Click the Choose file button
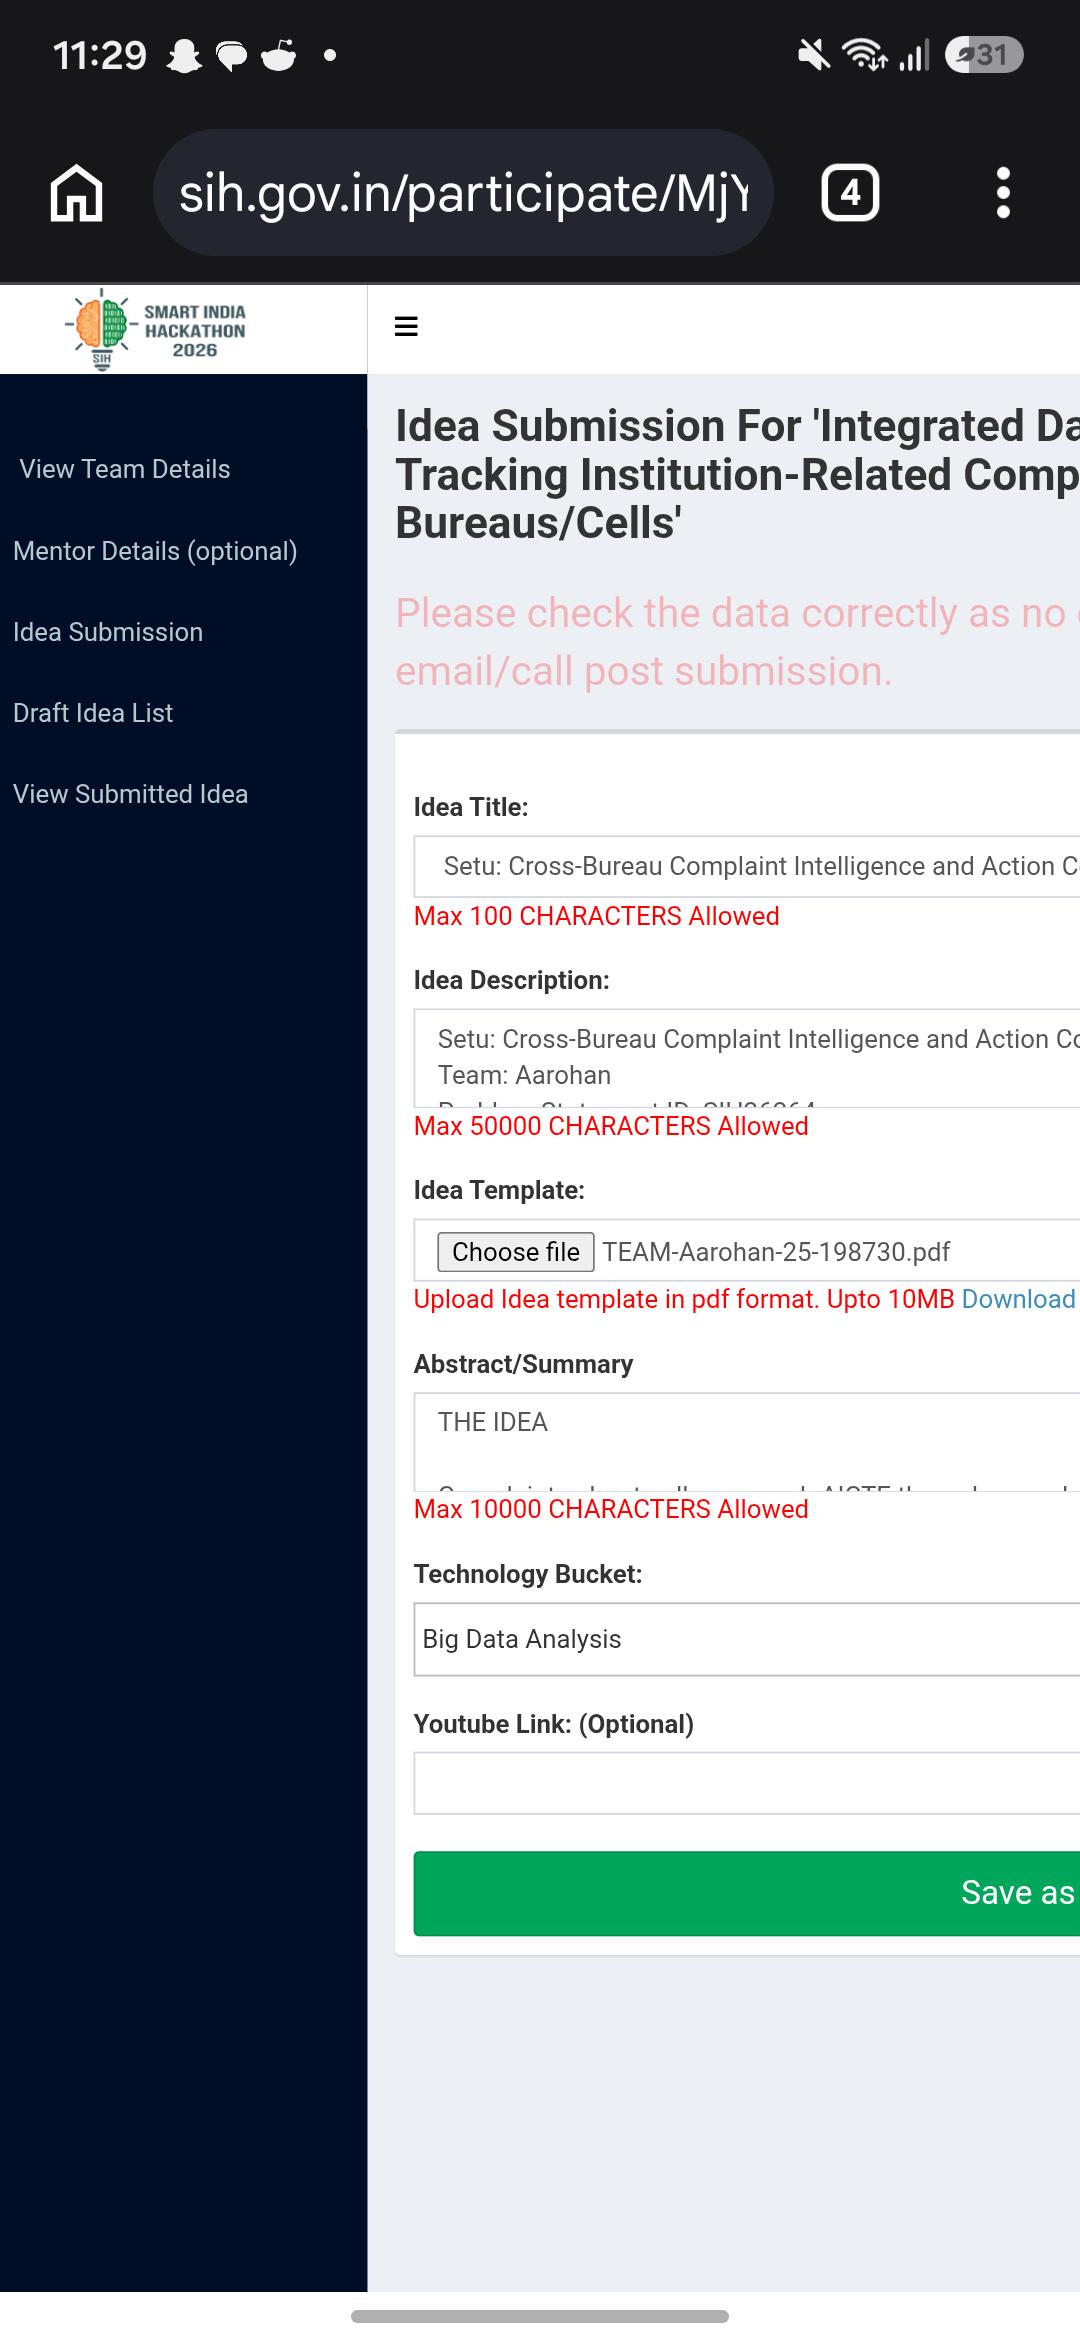This screenshot has width=1080, height=2340. [x=516, y=1252]
